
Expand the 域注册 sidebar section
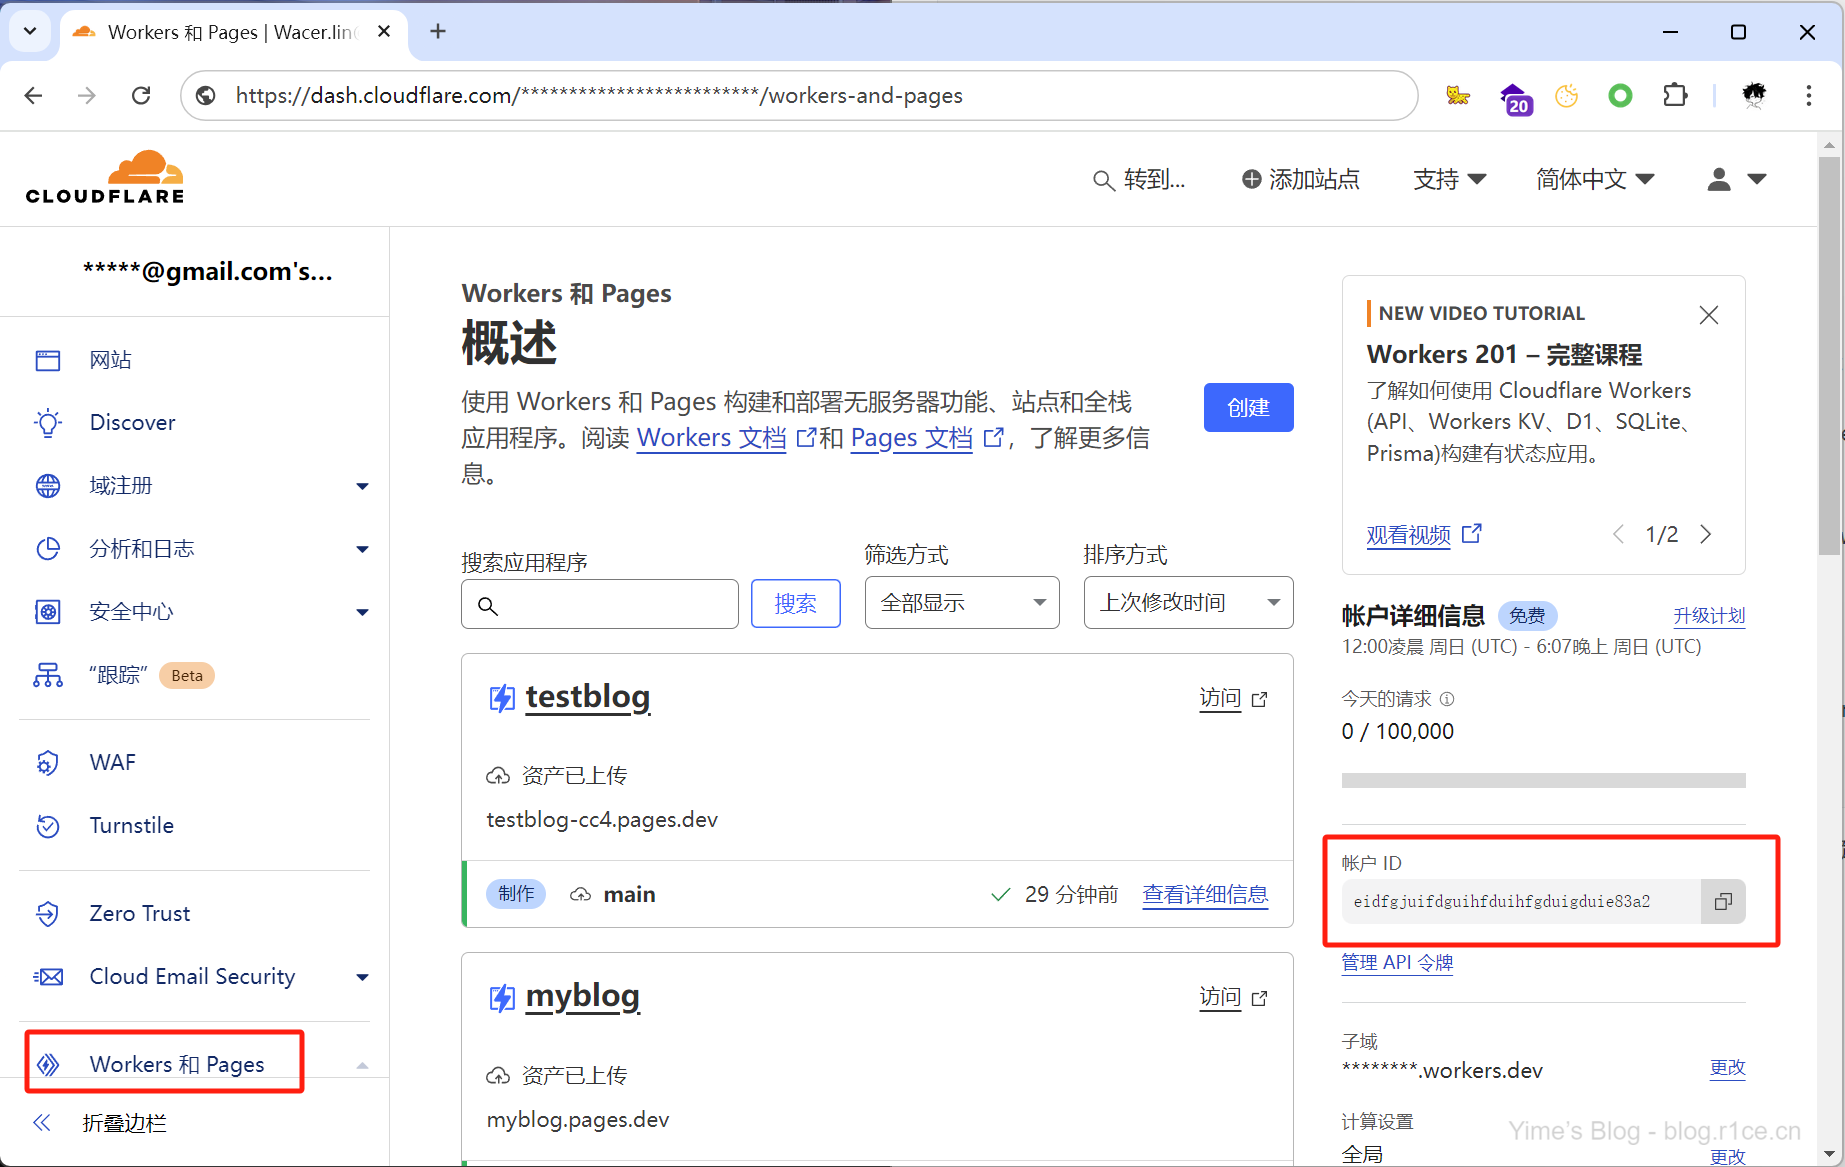tap(362, 486)
